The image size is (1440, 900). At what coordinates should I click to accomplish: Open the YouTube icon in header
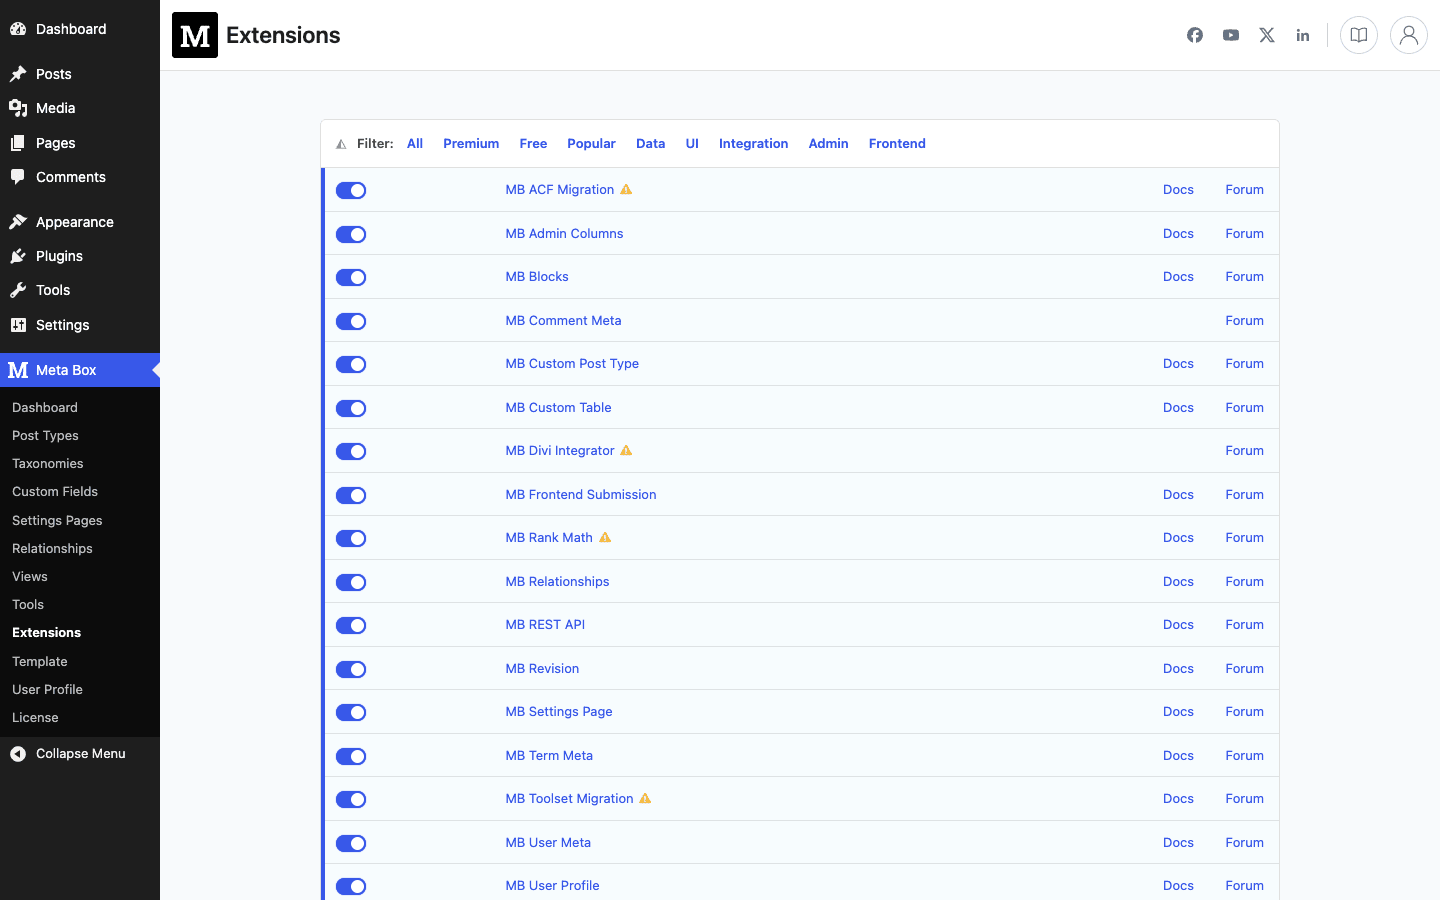point(1231,35)
